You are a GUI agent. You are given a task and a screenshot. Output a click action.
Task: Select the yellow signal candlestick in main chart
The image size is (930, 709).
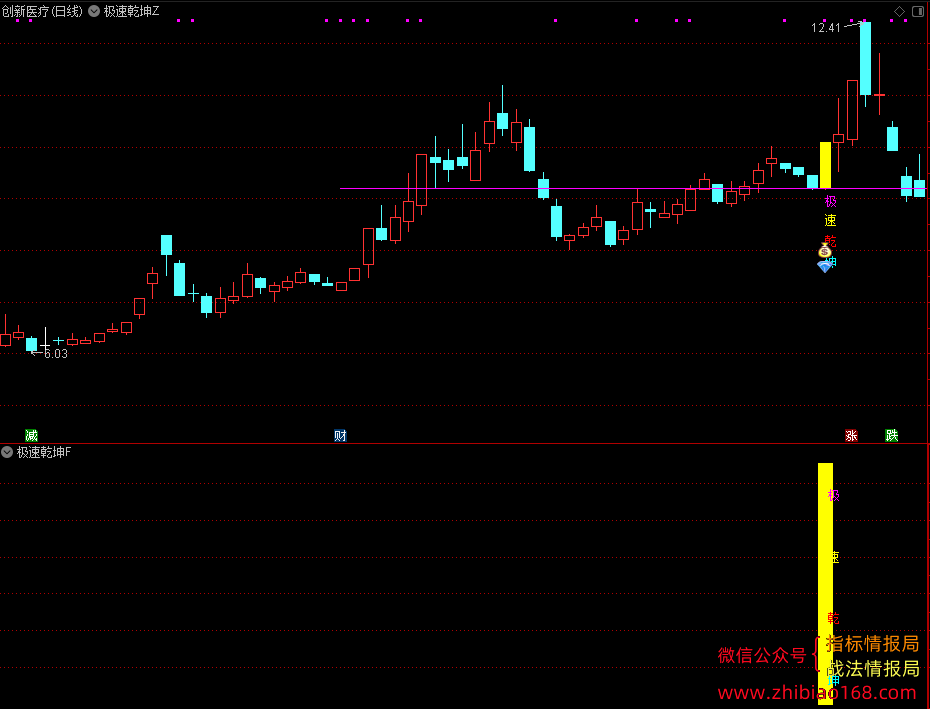pyautogui.click(x=825, y=165)
